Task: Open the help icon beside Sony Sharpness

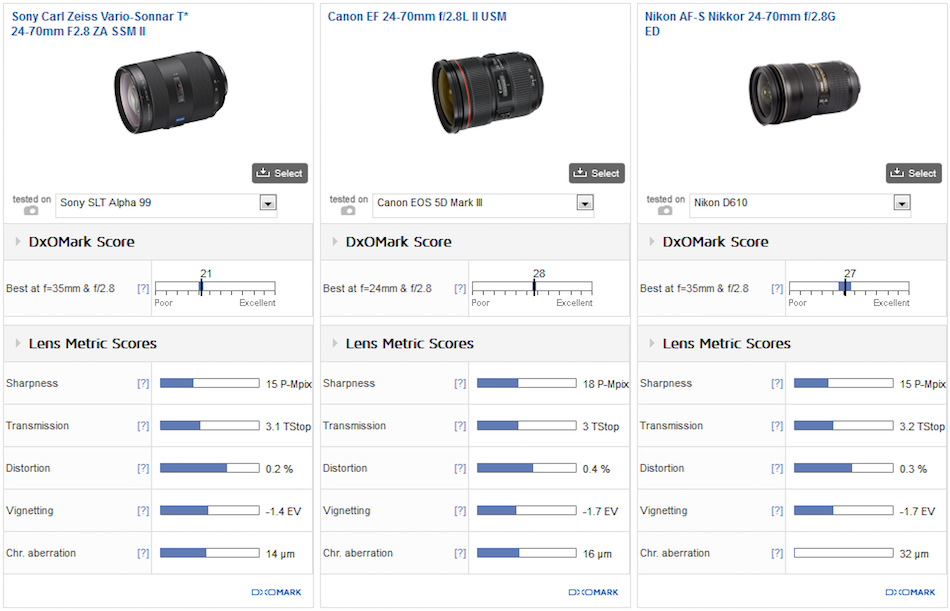Action: point(143,384)
